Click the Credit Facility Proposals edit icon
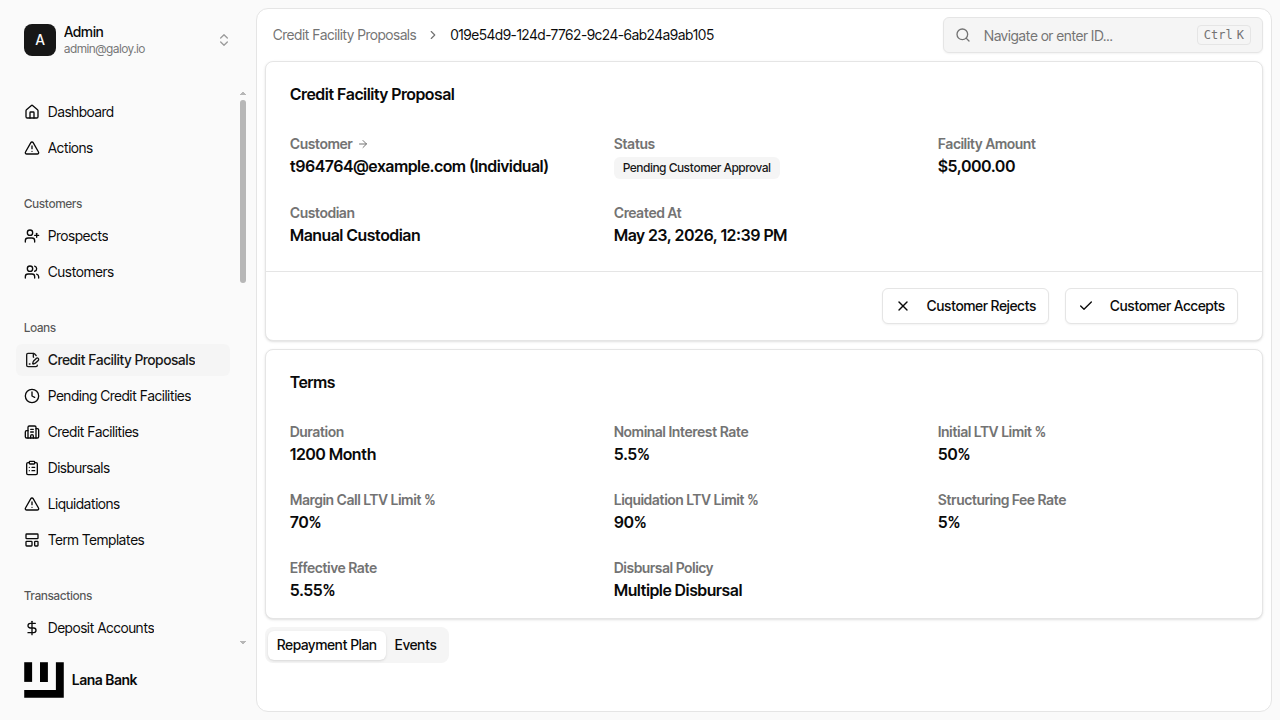1280x720 pixels. click(32, 360)
